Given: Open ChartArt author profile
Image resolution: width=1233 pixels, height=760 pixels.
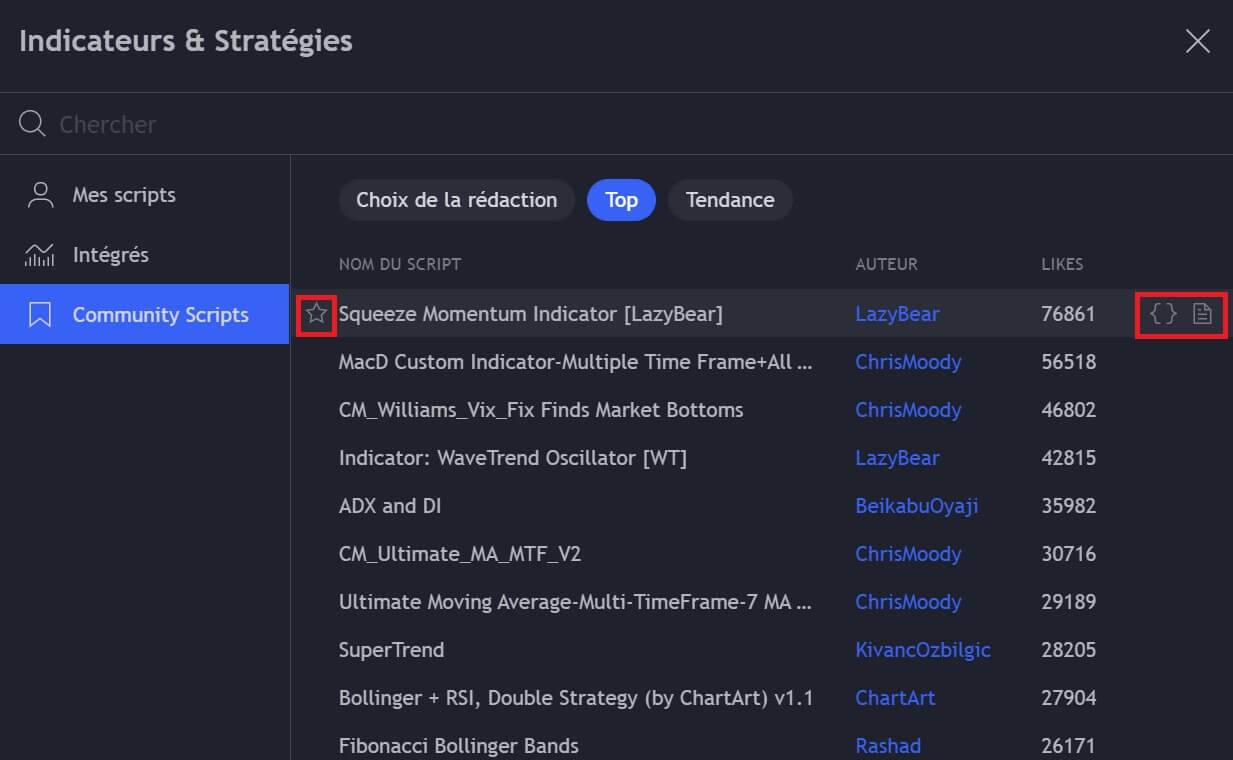Looking at the screenshot, I should [895, 698].
